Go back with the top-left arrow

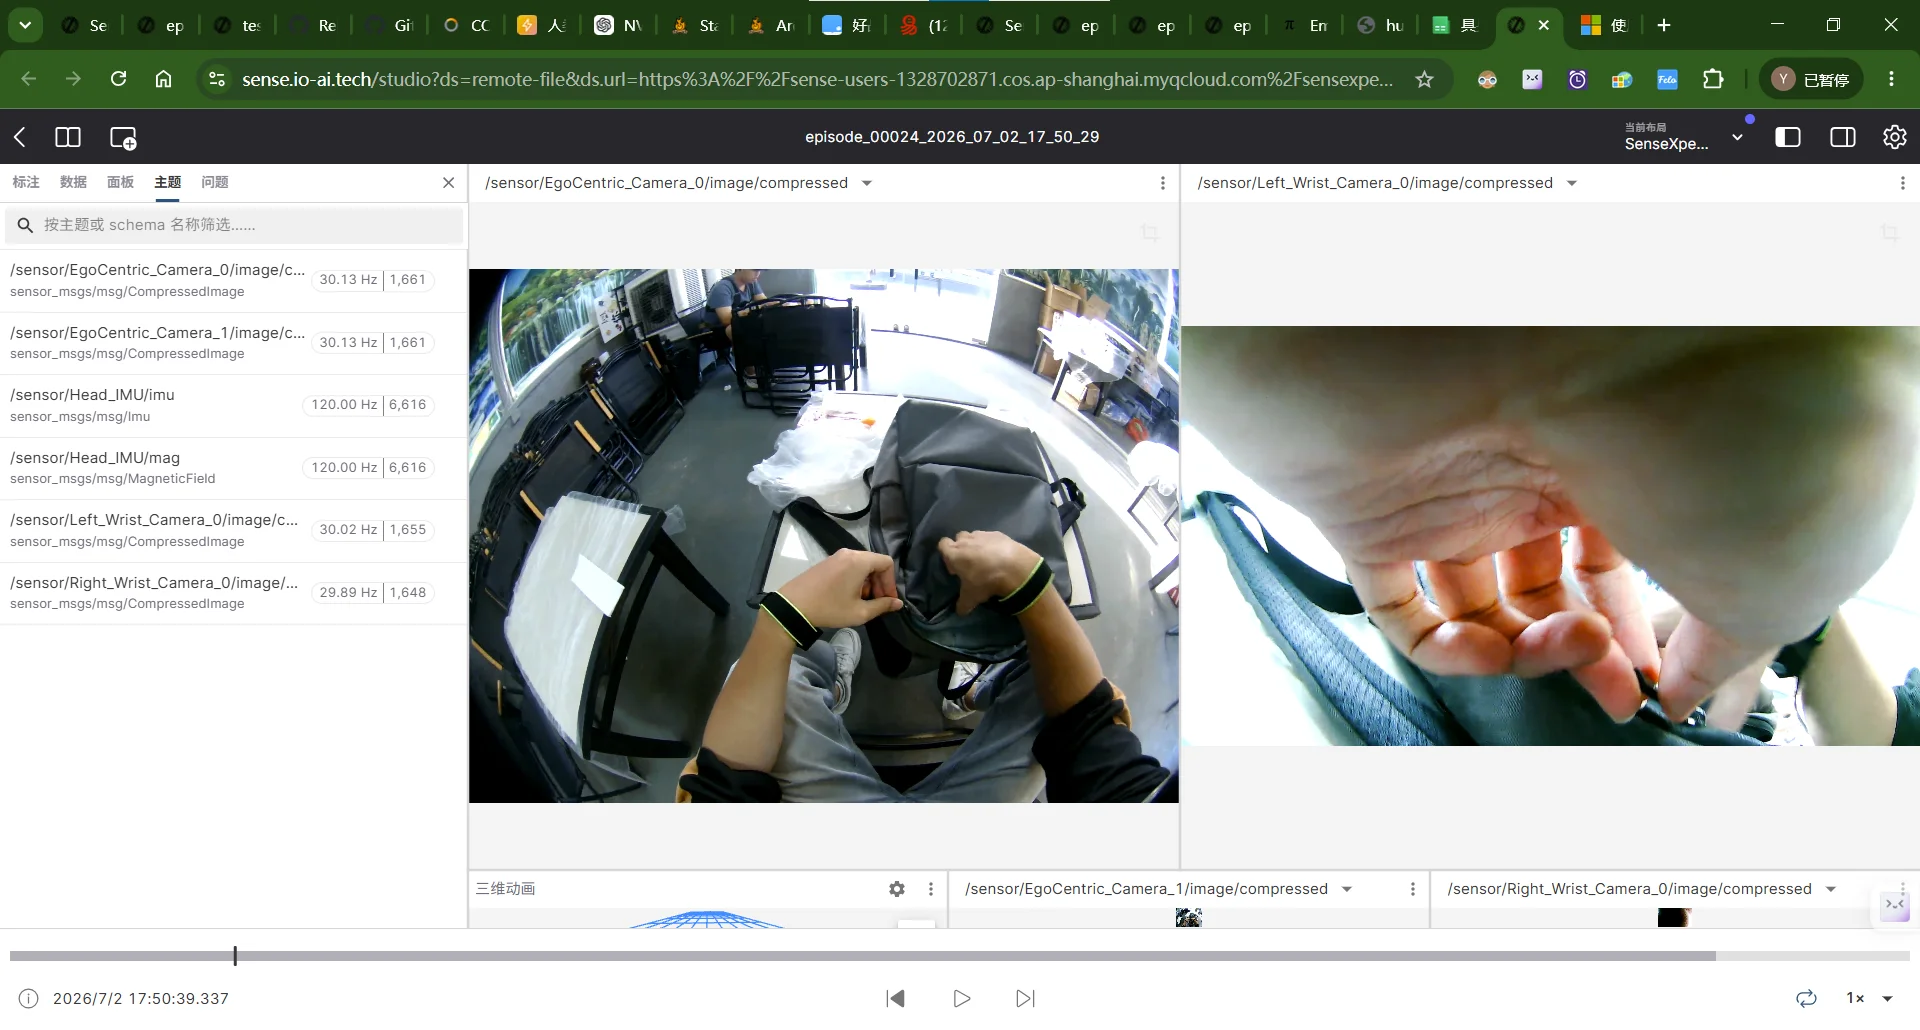coord(20,137)
